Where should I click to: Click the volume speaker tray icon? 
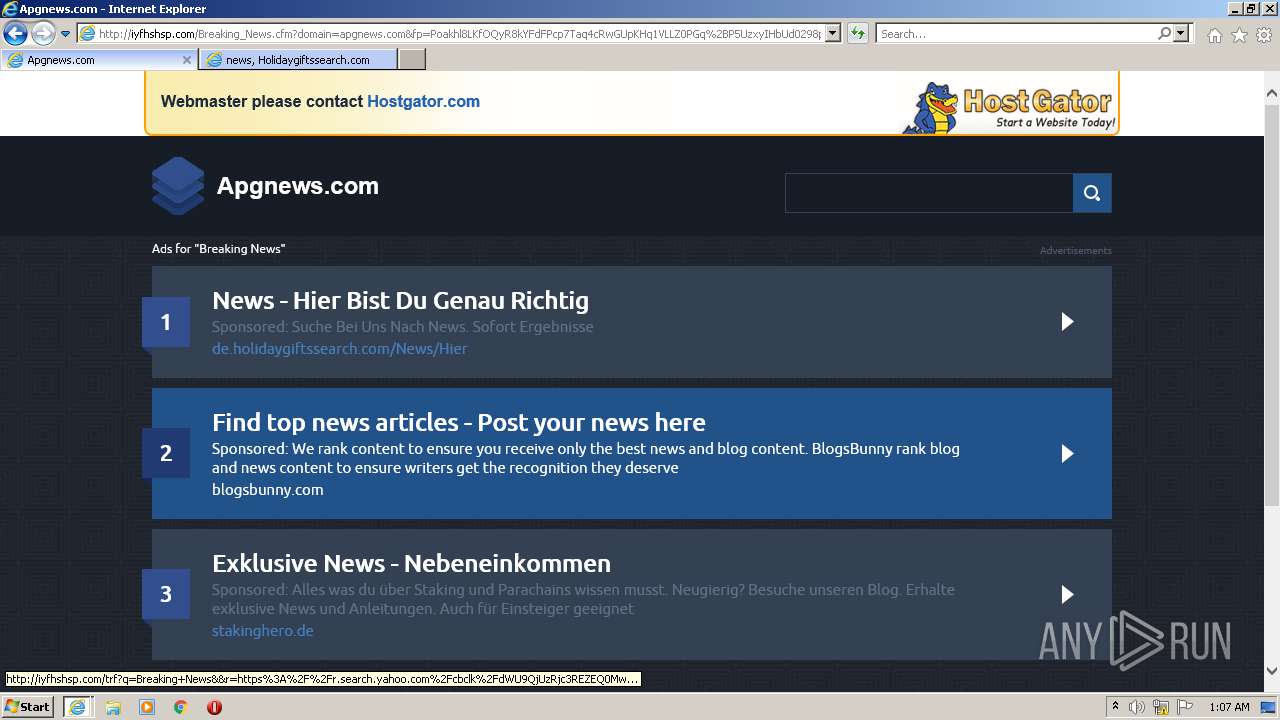(1137, 707)
